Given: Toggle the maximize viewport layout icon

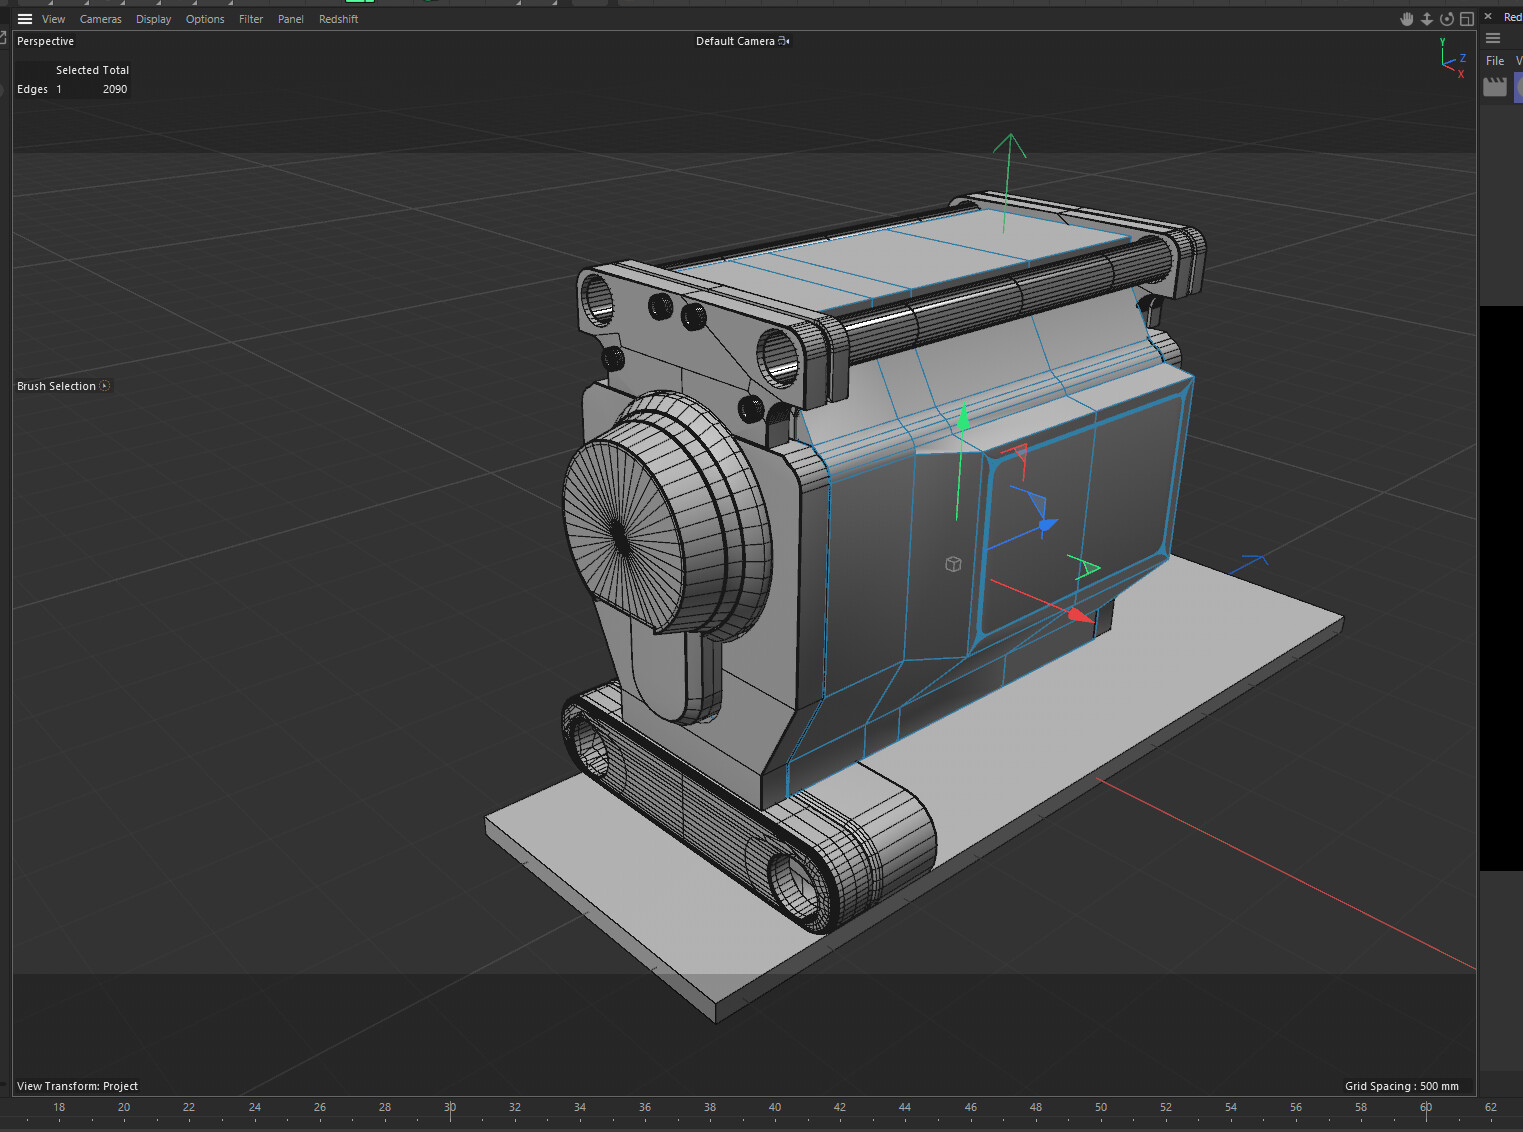Looking at the screenshot, I should (1467, 19).
